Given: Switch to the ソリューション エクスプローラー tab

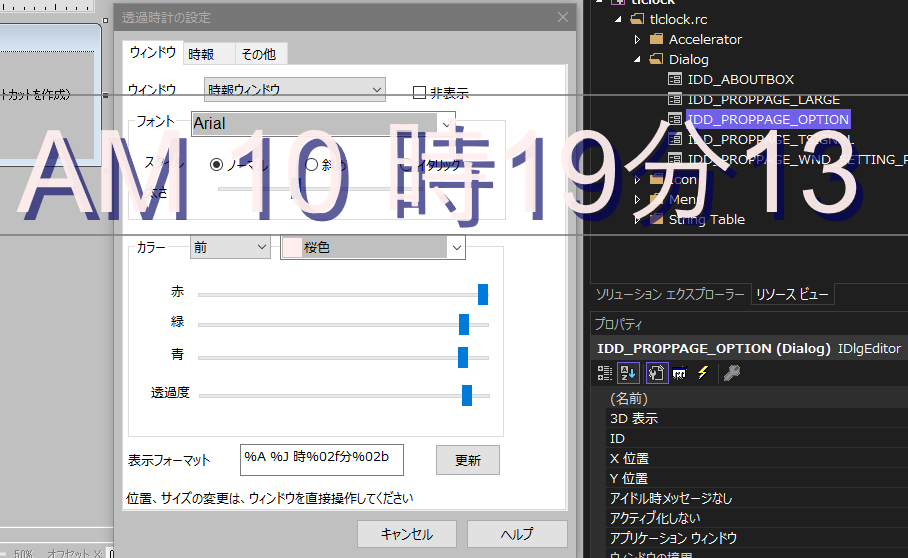Looking at the screenshot, I should [x=669, y=294].
